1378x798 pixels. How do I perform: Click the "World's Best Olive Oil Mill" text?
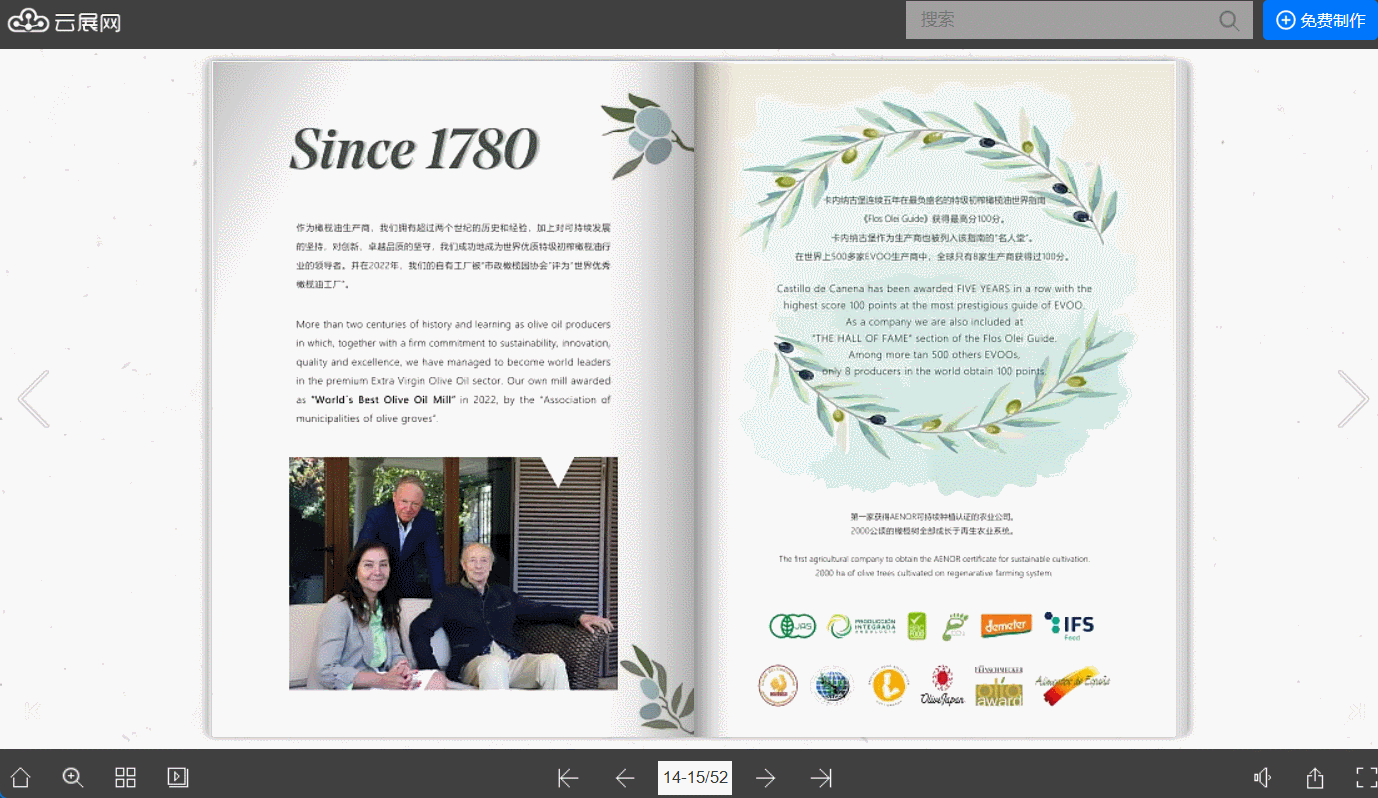(383, 400)
